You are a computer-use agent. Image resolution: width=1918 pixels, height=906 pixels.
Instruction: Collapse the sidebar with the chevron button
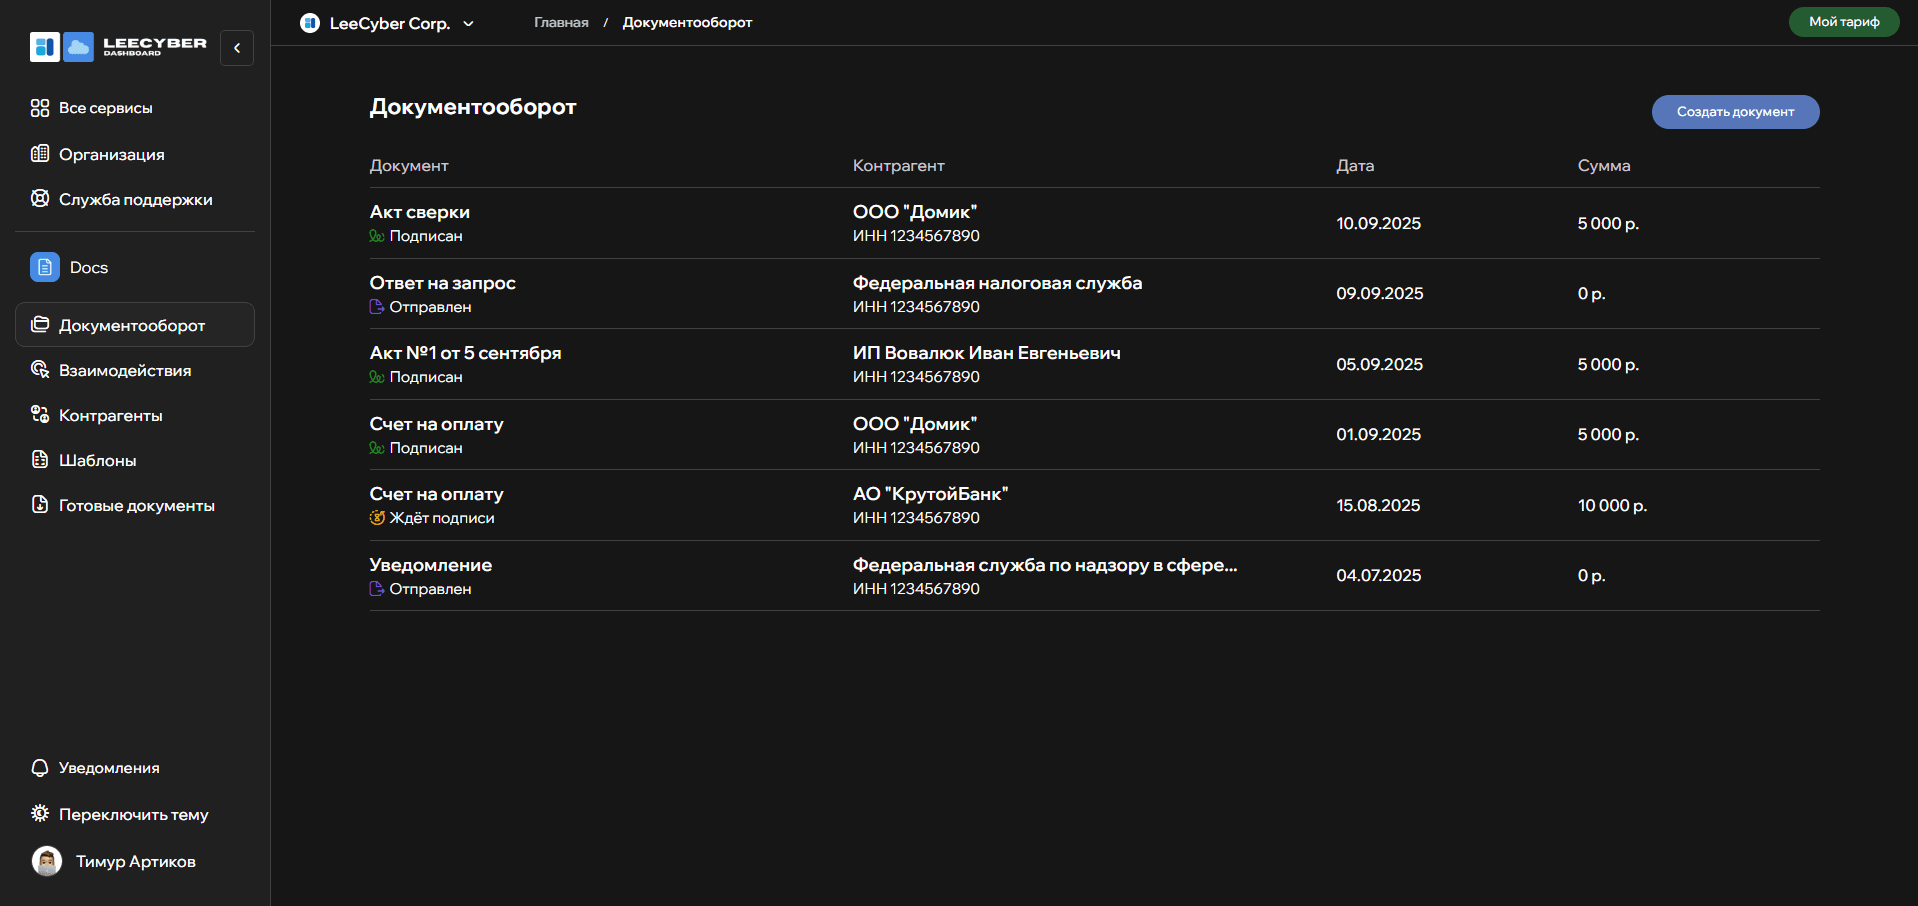[237, 48]
